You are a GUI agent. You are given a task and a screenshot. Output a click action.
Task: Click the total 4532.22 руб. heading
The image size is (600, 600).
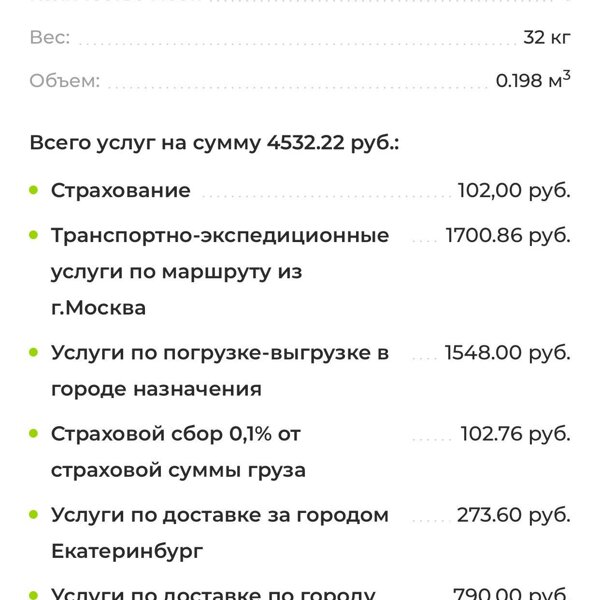[214, 143]
